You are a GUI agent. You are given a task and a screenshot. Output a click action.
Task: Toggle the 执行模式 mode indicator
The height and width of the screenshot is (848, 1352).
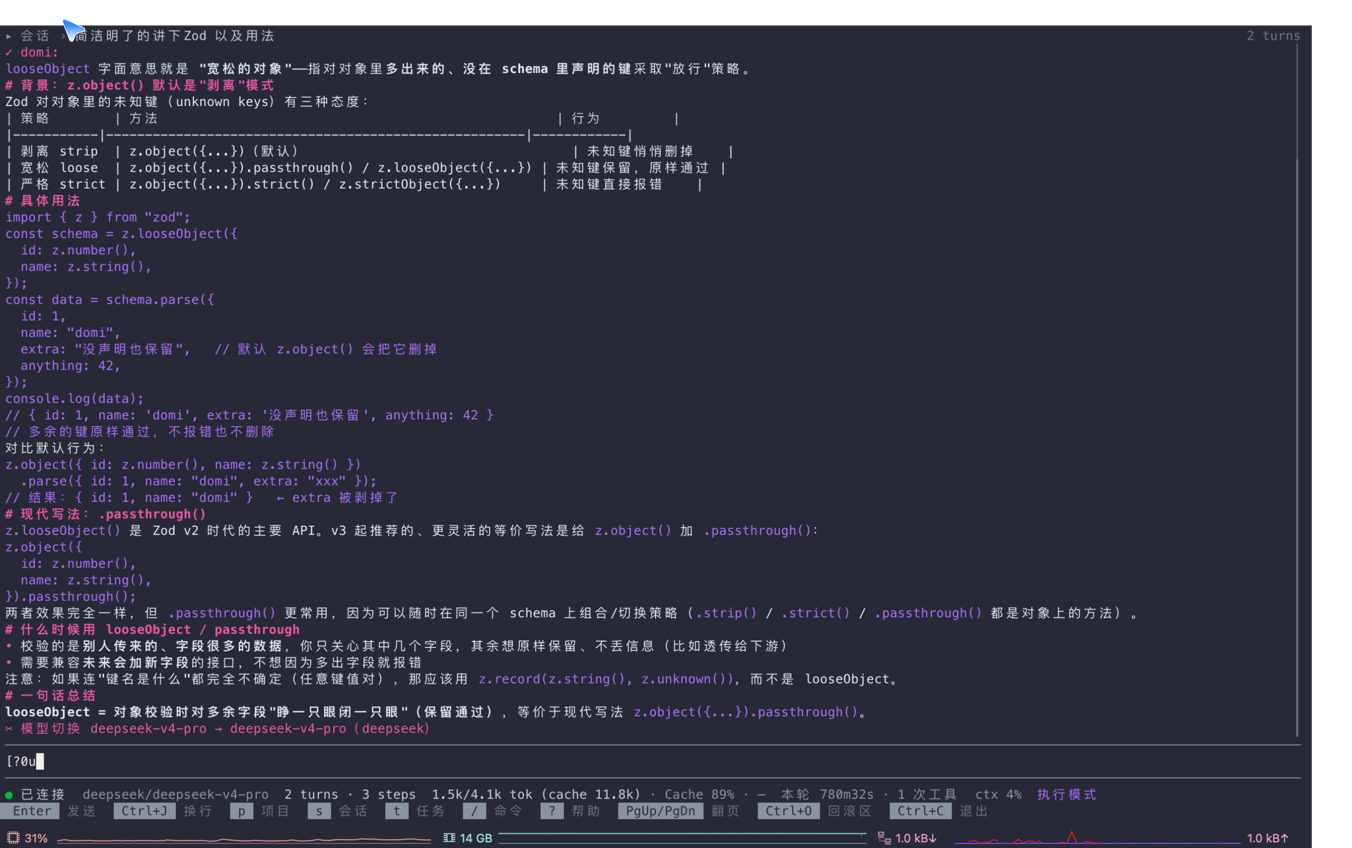pyautogui.click(x=1067, y=795)
